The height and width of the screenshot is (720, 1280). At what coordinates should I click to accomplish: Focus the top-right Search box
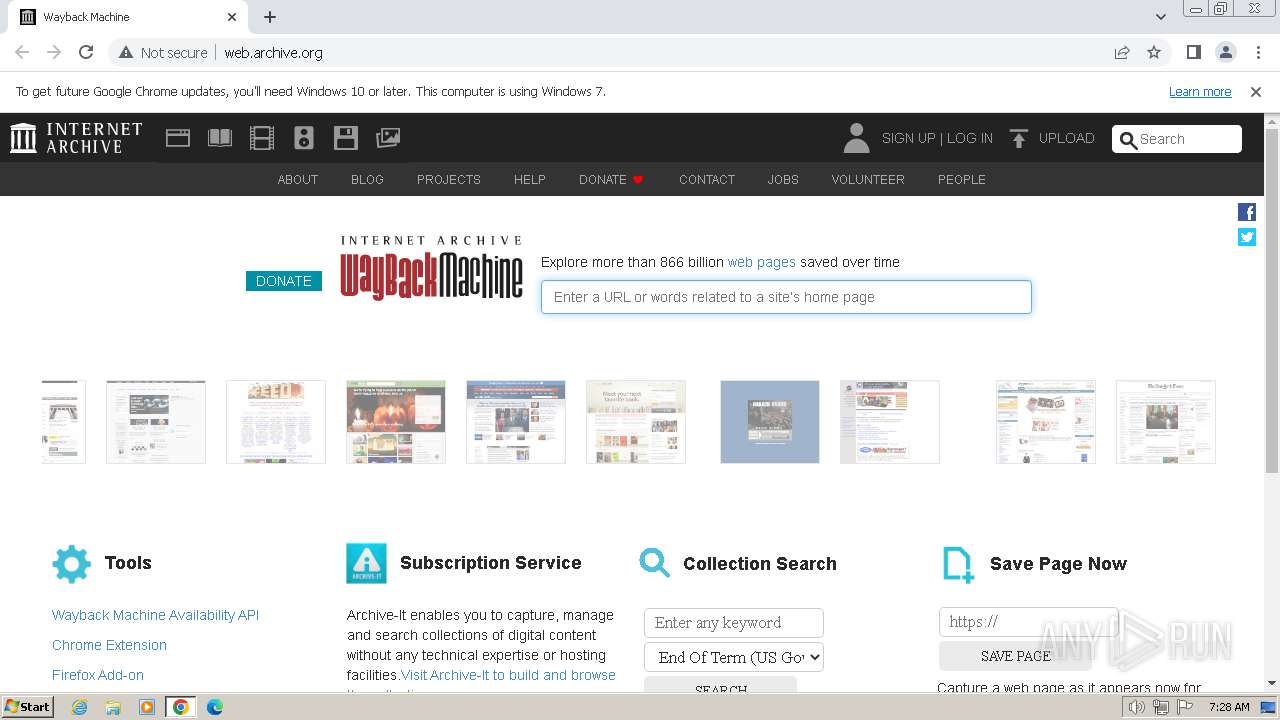coord(1177,139)
